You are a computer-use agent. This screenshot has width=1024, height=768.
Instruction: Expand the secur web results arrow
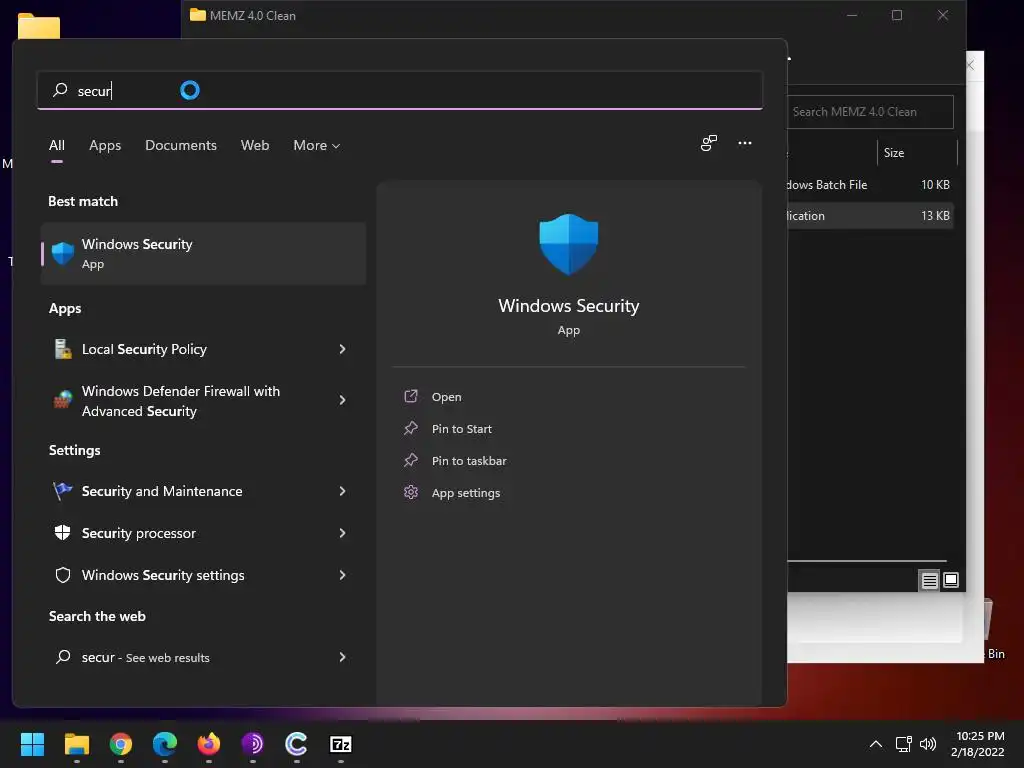(x=342, y=657)
